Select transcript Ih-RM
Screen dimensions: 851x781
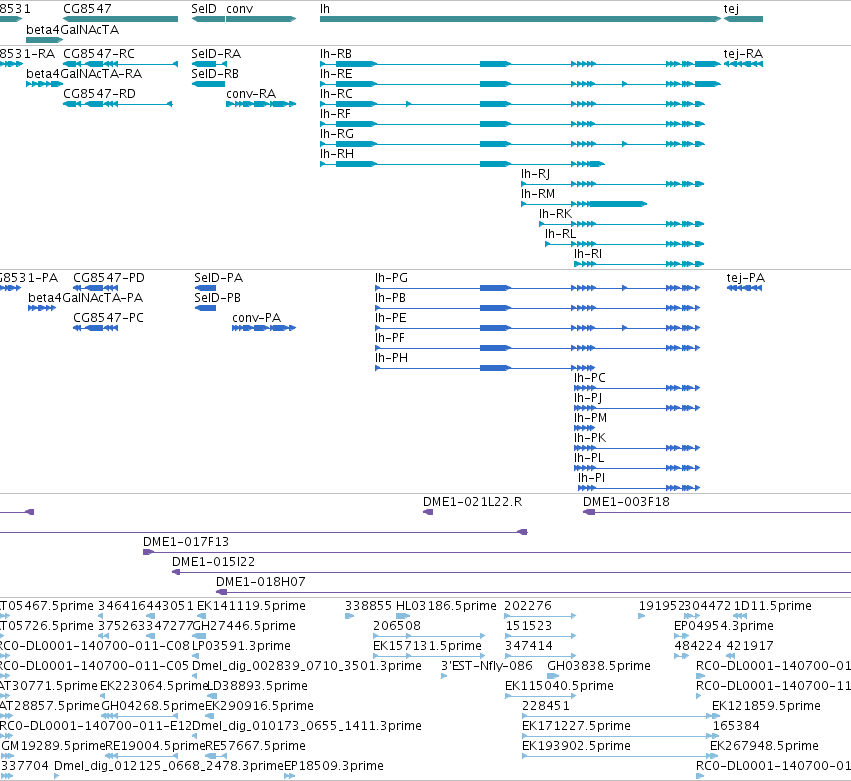click(x=584, y=204)
